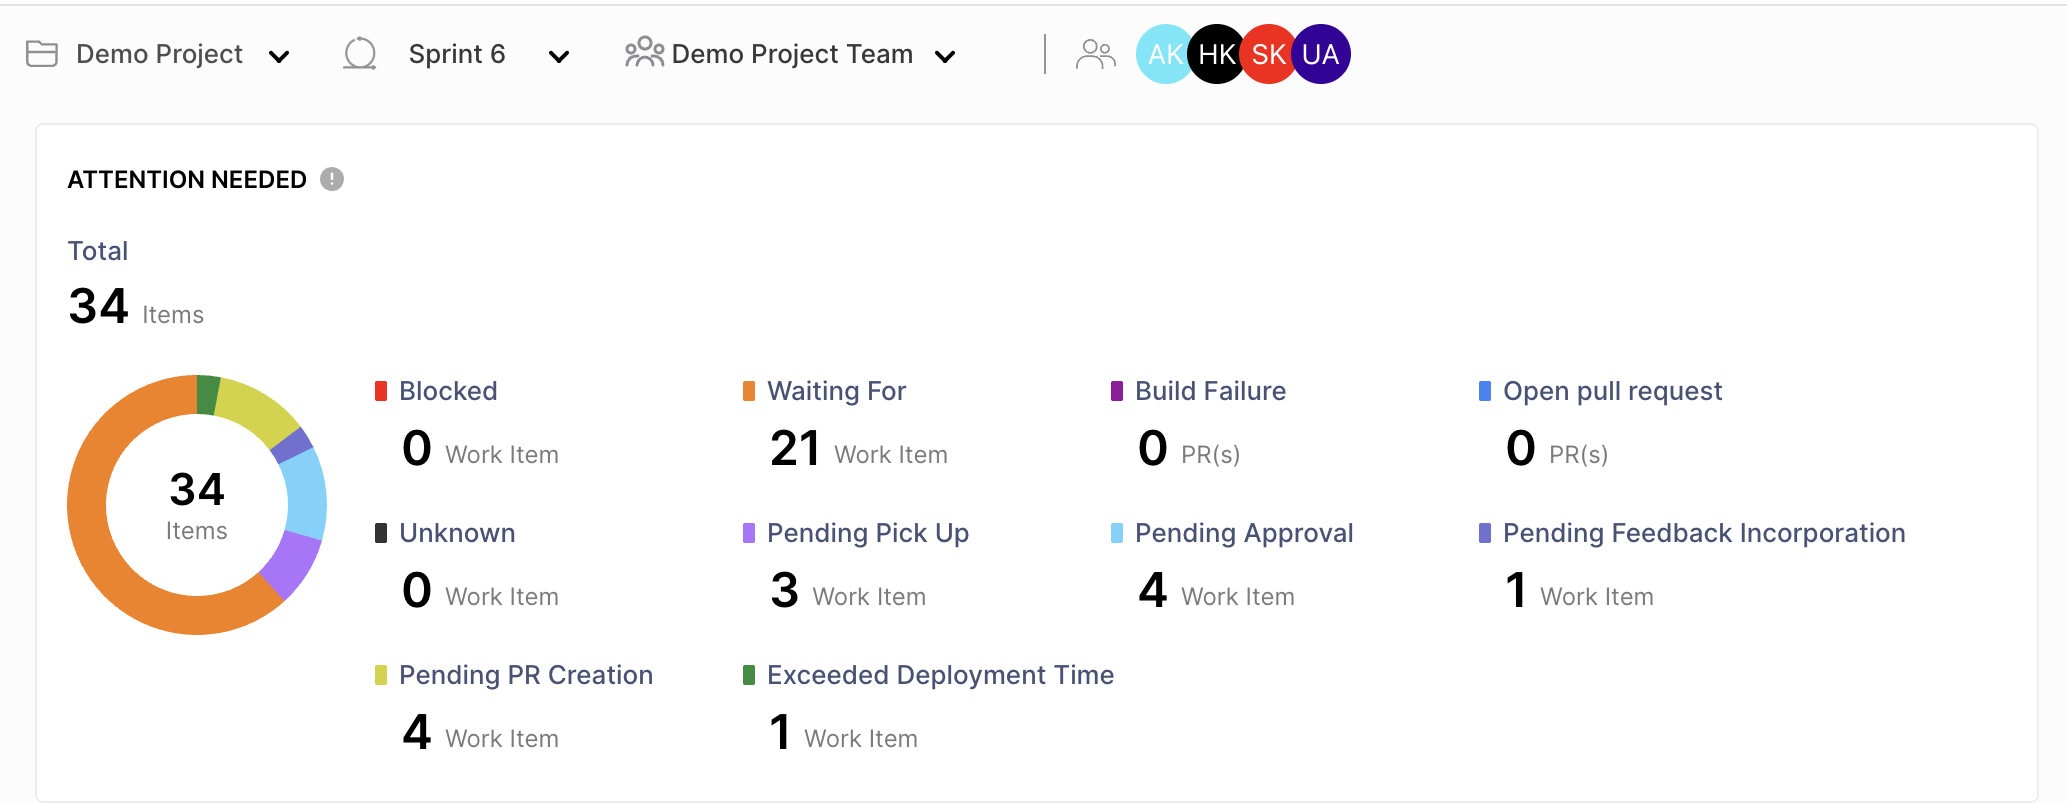Select the SK user avatar
This screenshot has height=803, width=2067.
tap(1268, 54)
